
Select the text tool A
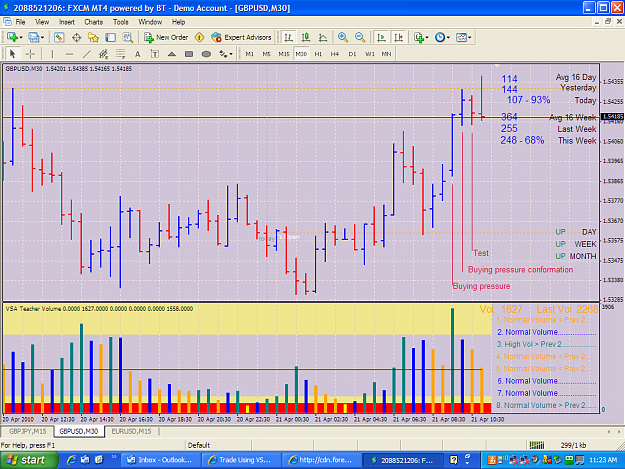point(138,54)
